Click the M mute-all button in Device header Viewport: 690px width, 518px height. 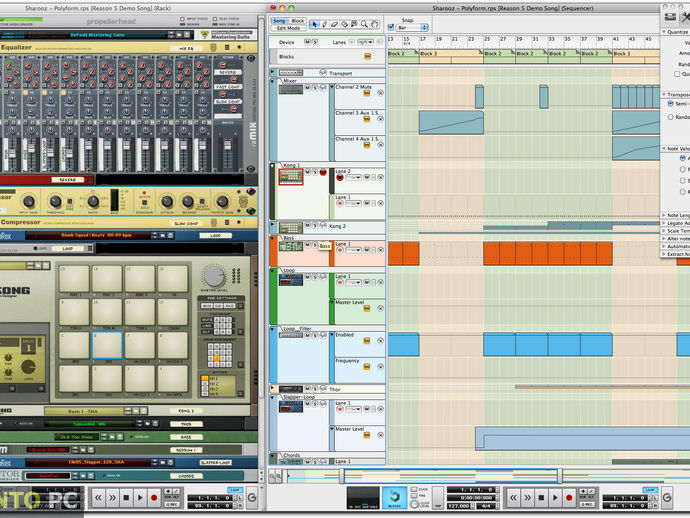(x=307, y=42)
